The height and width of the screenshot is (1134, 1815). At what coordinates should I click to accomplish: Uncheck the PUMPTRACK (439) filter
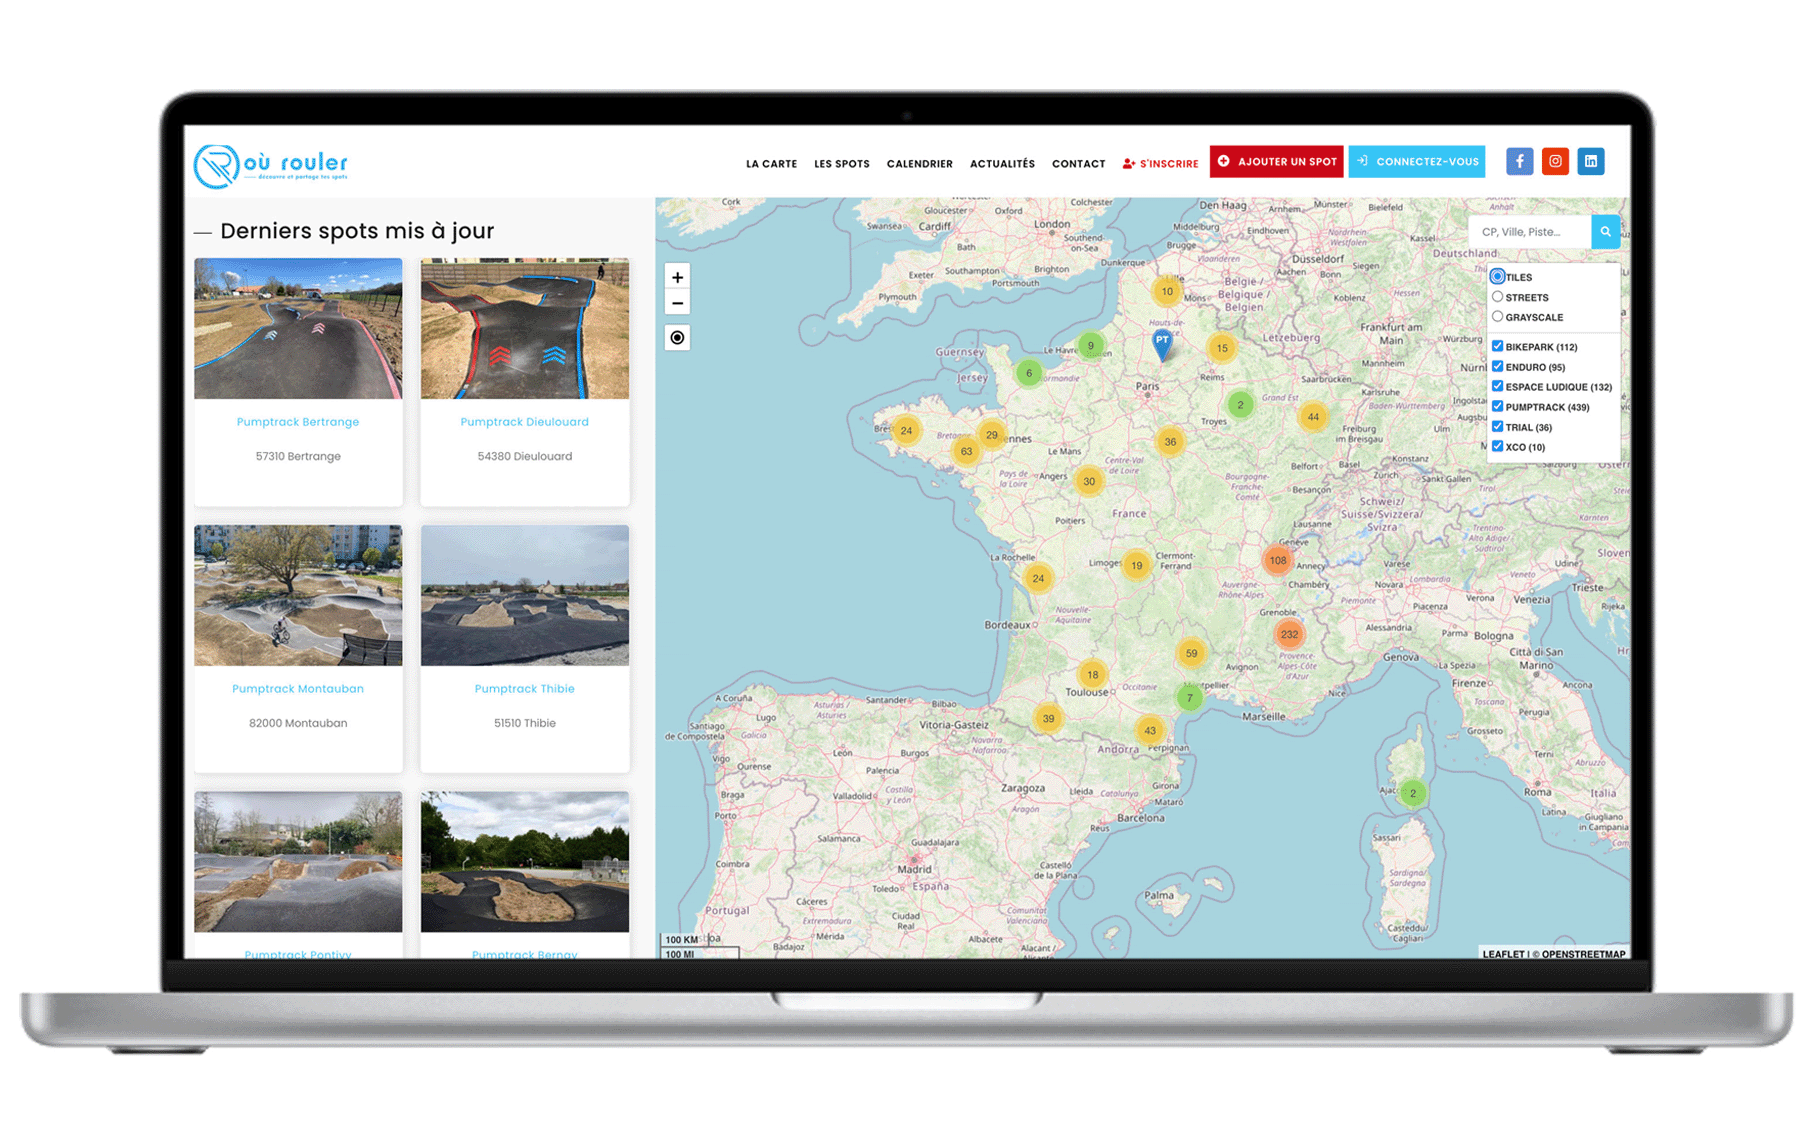(x=1497, y=407)
